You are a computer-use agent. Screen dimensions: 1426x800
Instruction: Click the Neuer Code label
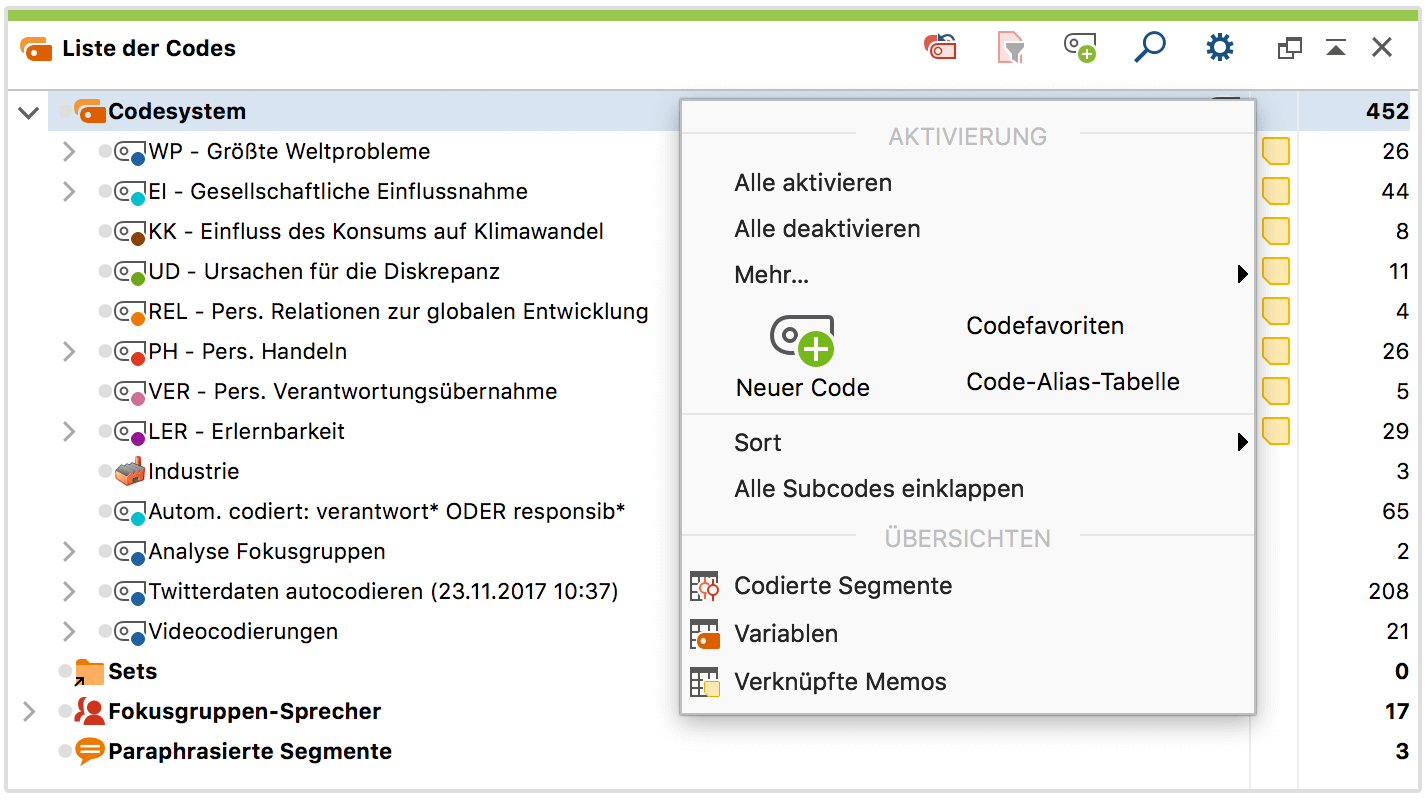(x=803, y=388)
